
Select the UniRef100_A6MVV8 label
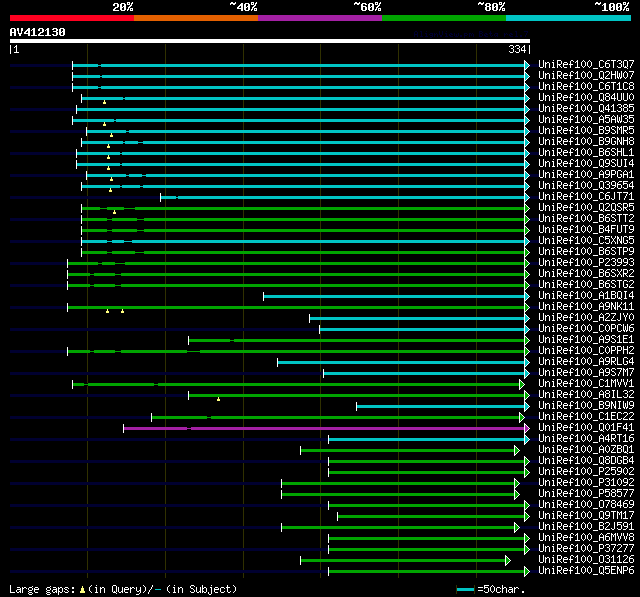[586, 538]
